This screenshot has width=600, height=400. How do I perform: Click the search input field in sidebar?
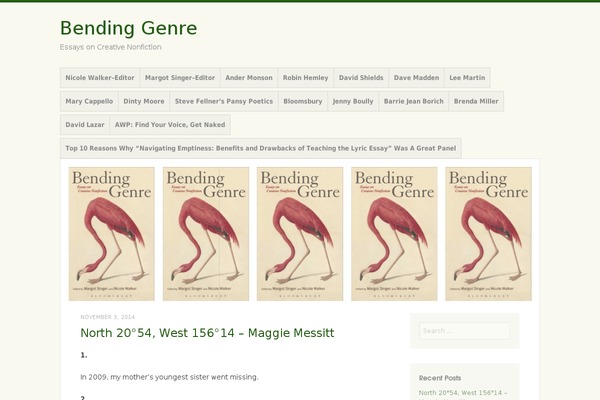point(464,331)
